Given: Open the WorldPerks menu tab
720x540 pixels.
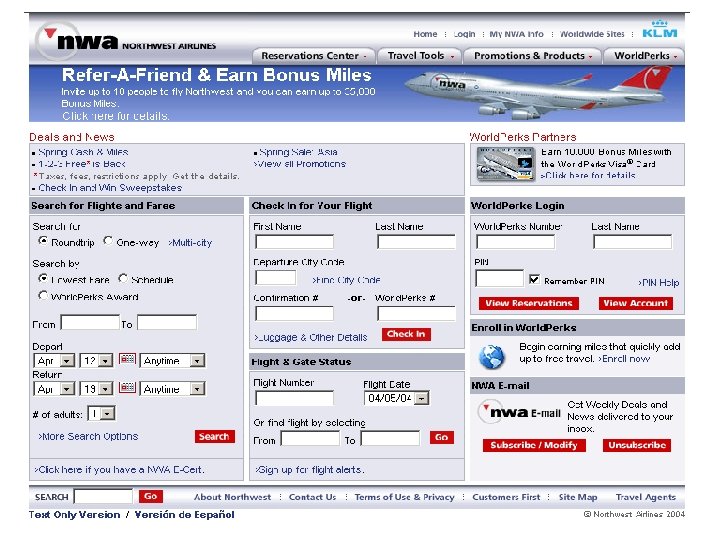Looking at the screenshot, I should pyautogui.click(x=644, y=56).
